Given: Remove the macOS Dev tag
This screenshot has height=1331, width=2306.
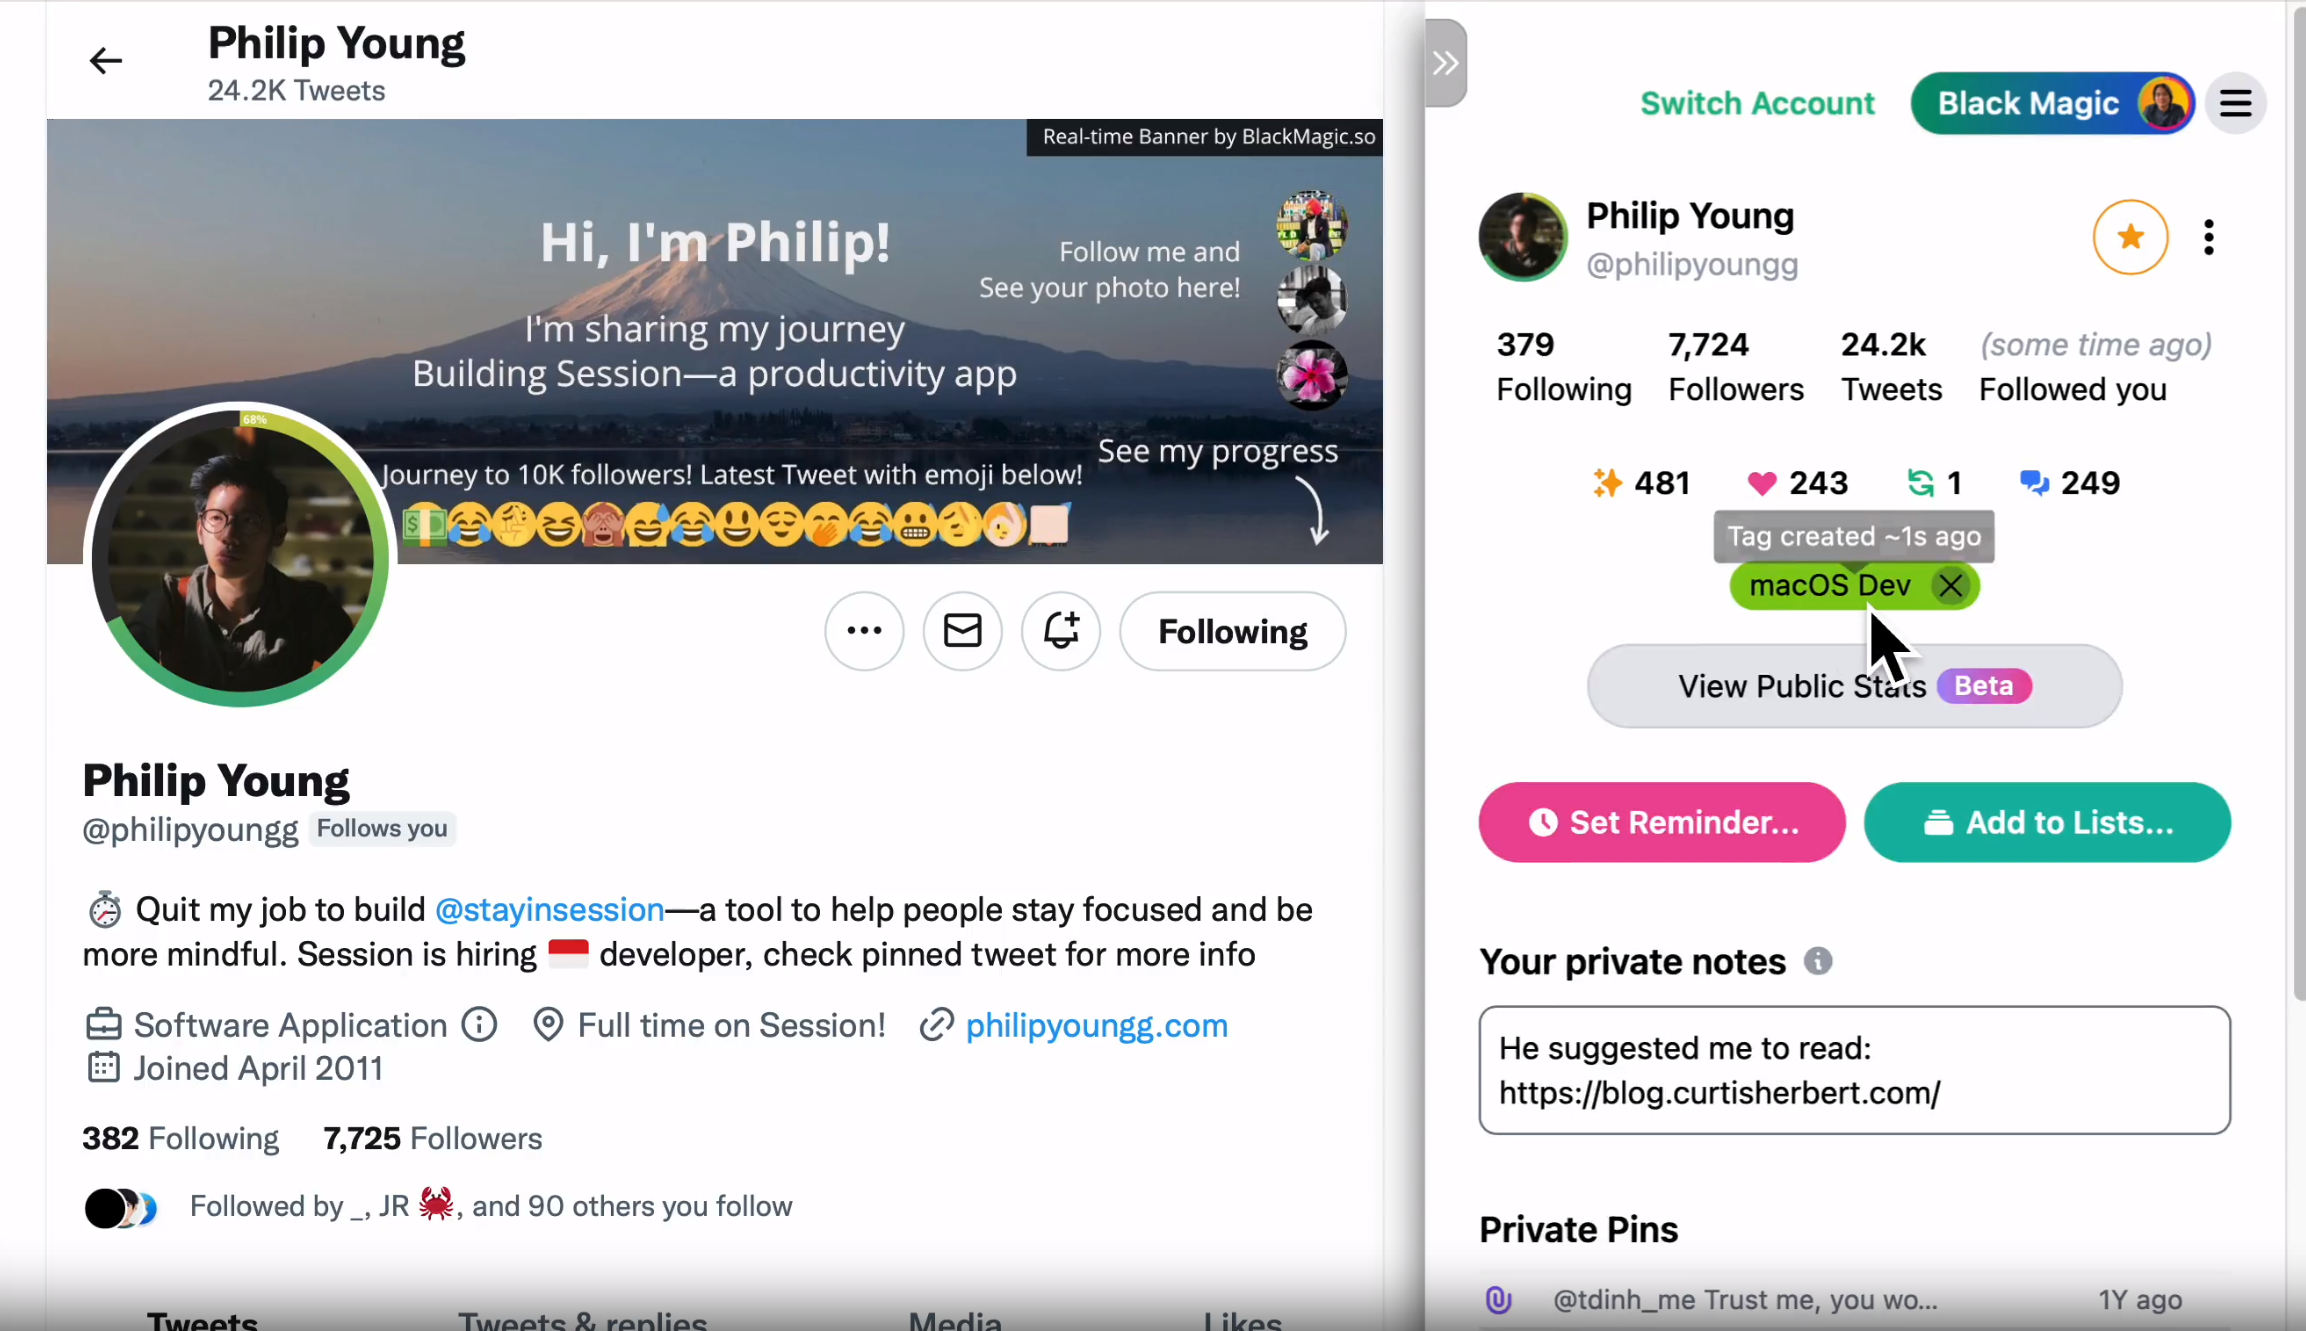Looking at the screenshot, I should pyautogui.click(x=1950, y=586).
